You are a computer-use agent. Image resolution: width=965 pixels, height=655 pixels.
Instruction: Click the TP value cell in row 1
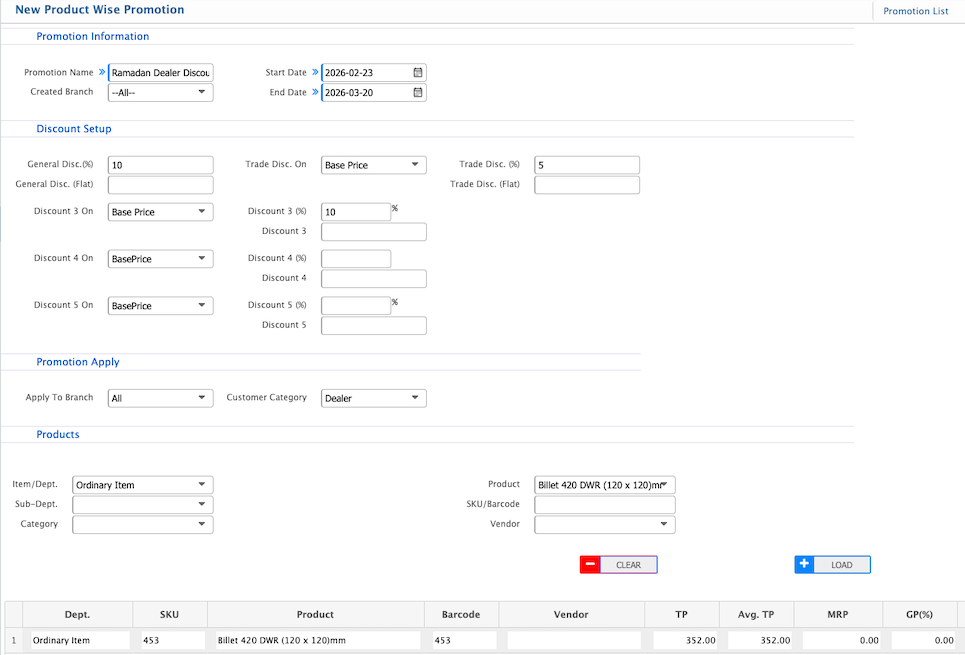coord(686,640)
